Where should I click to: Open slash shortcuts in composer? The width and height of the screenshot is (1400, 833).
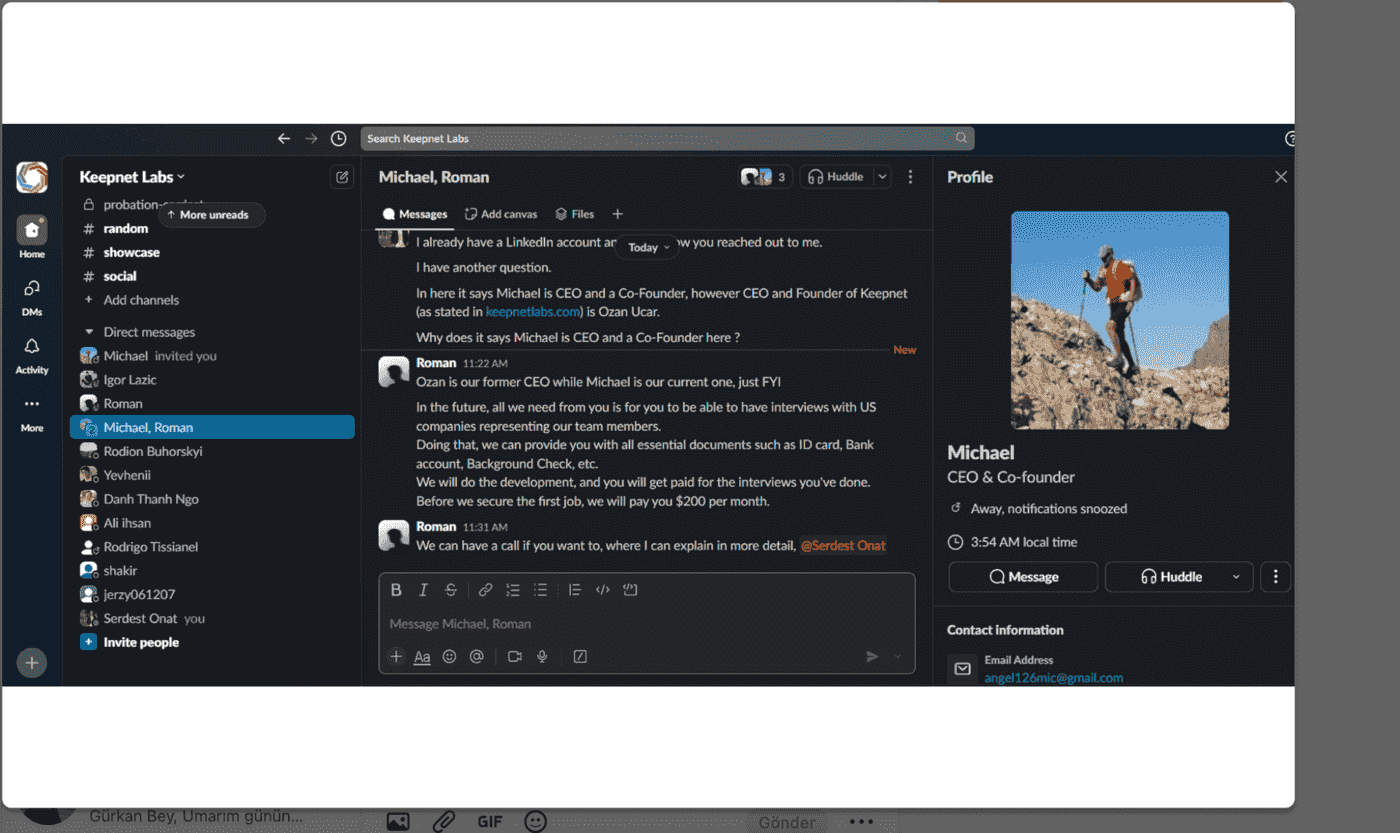(x=580, y=657)
